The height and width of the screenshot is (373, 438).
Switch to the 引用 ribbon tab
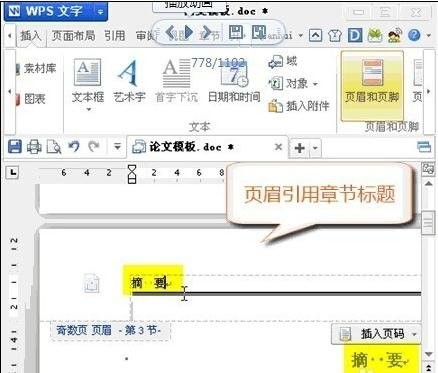115,35
